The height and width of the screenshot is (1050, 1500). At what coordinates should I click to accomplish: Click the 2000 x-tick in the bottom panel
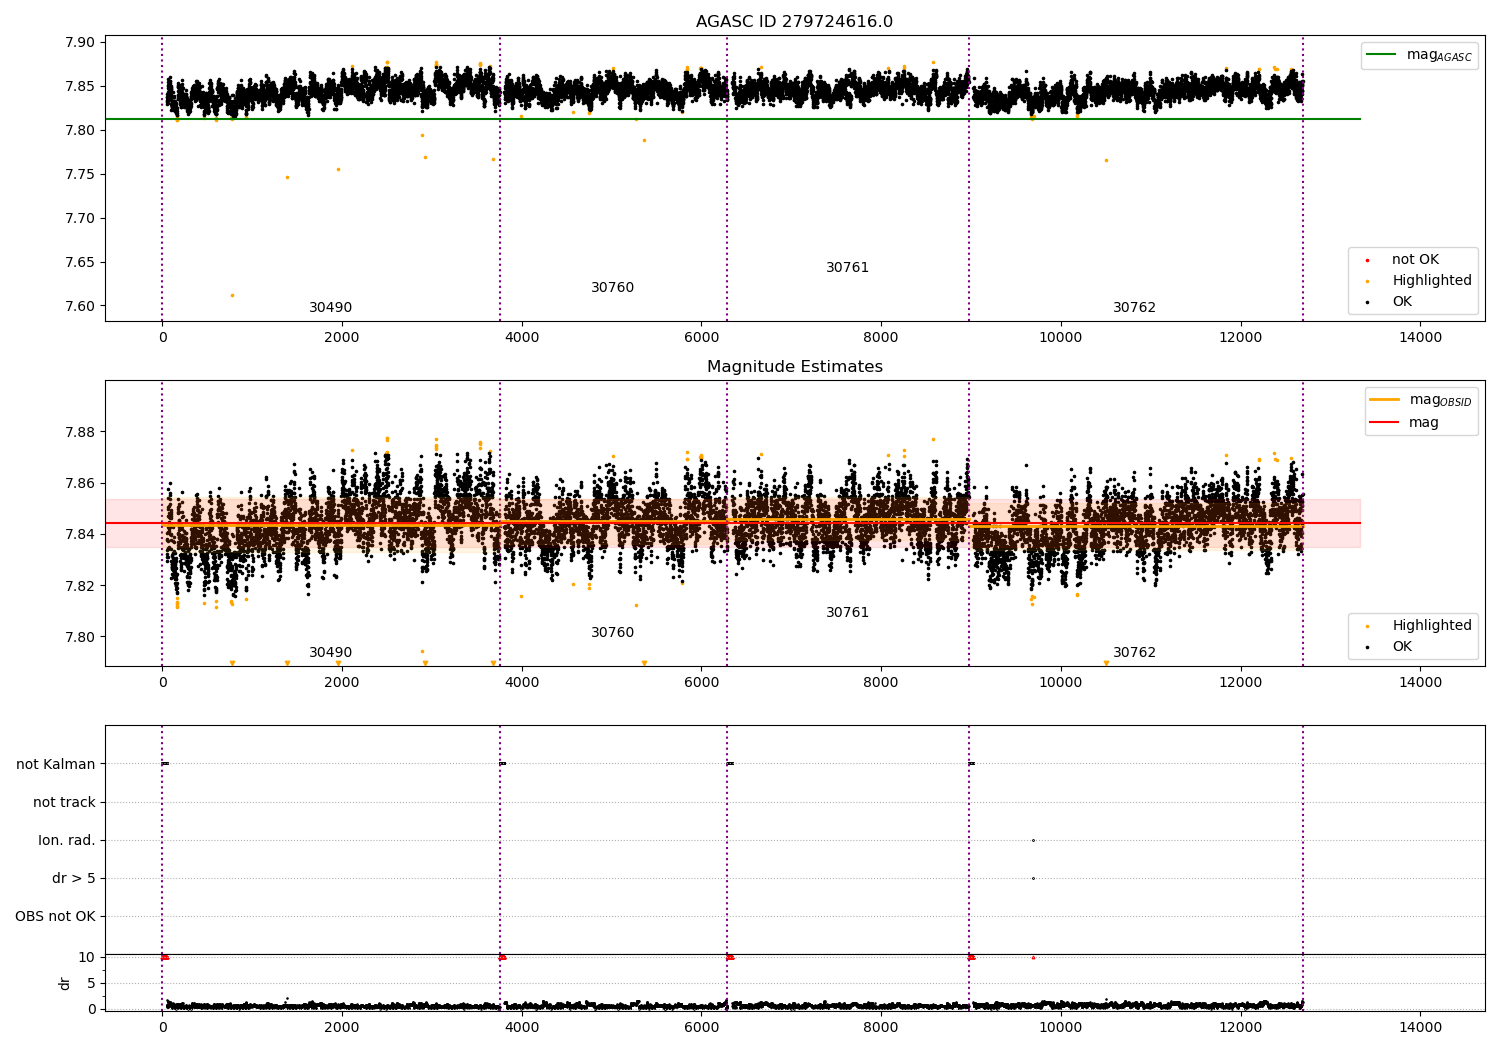click(x=342, y=1027)
